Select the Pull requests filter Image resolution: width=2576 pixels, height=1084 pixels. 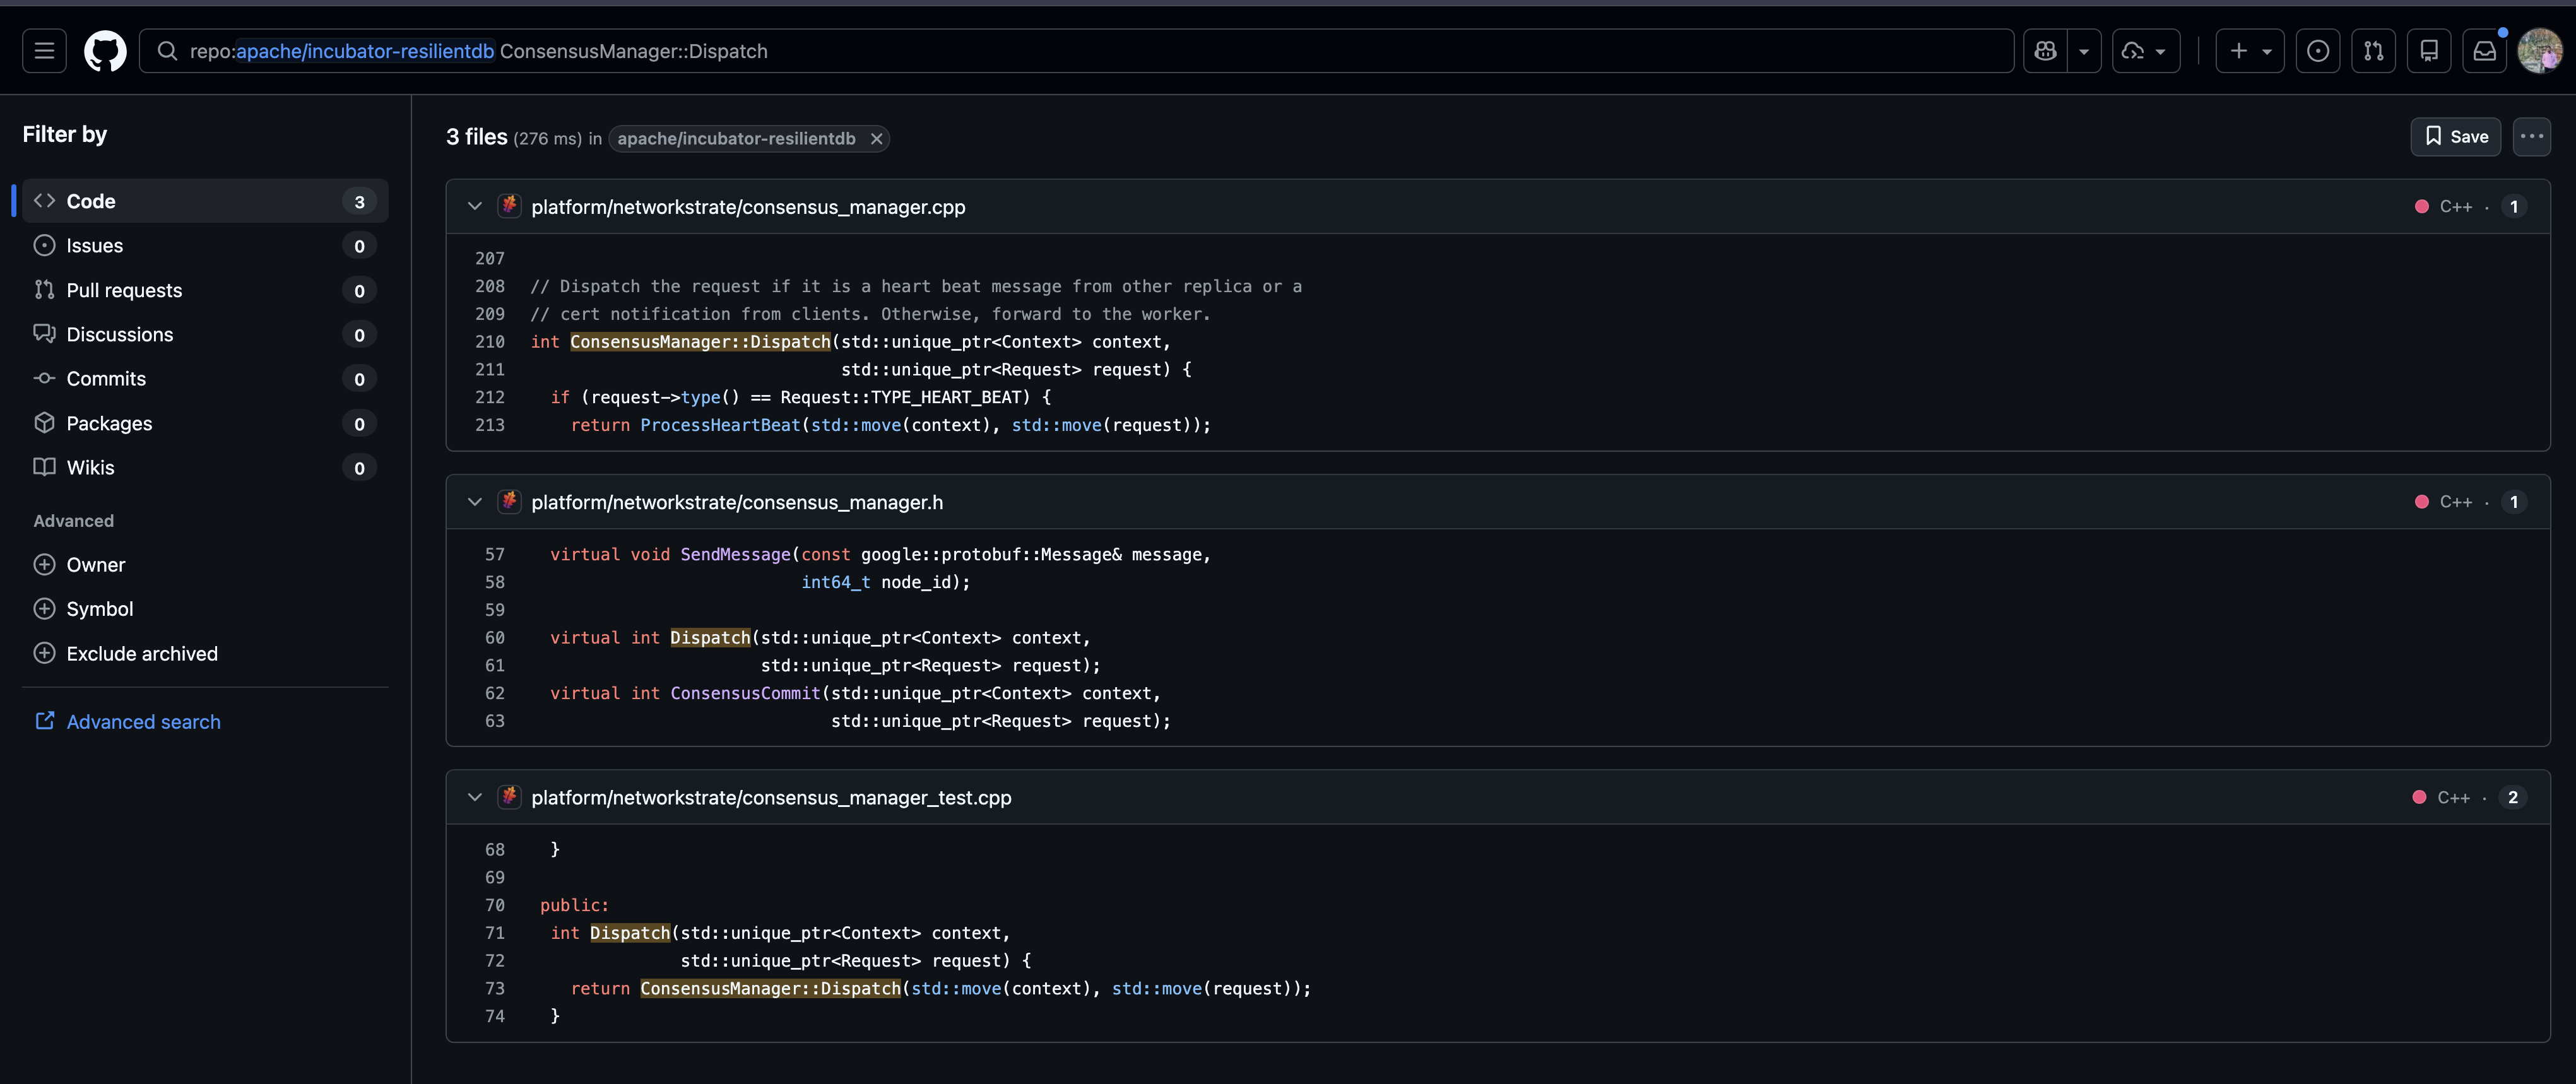click(205, 290)
